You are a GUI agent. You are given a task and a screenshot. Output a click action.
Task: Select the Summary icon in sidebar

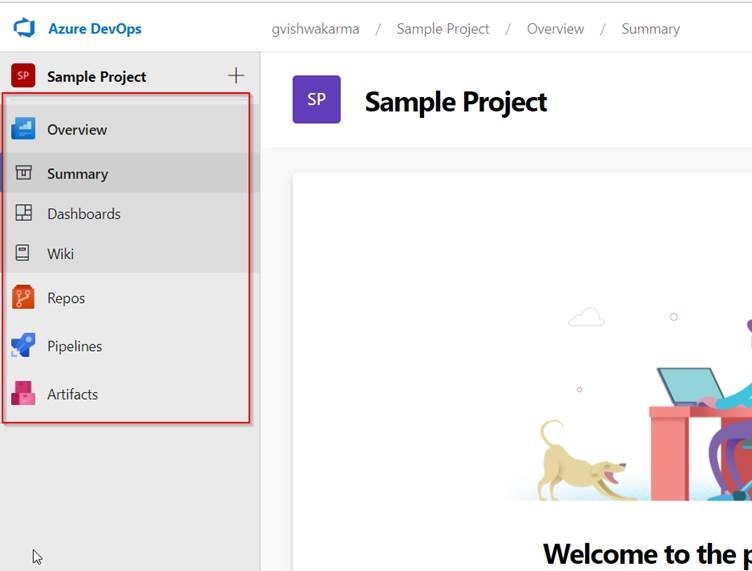[x=24, y=173]
